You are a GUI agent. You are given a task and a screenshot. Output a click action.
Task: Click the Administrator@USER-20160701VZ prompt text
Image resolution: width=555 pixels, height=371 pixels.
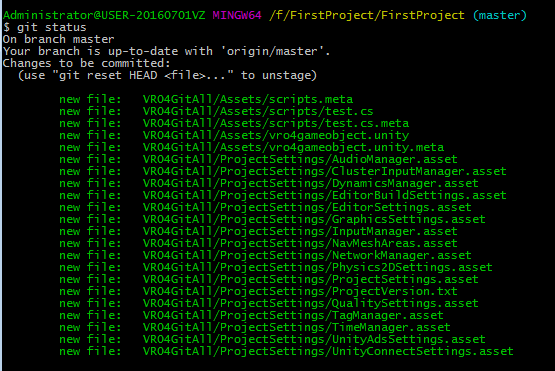(104, 15)
